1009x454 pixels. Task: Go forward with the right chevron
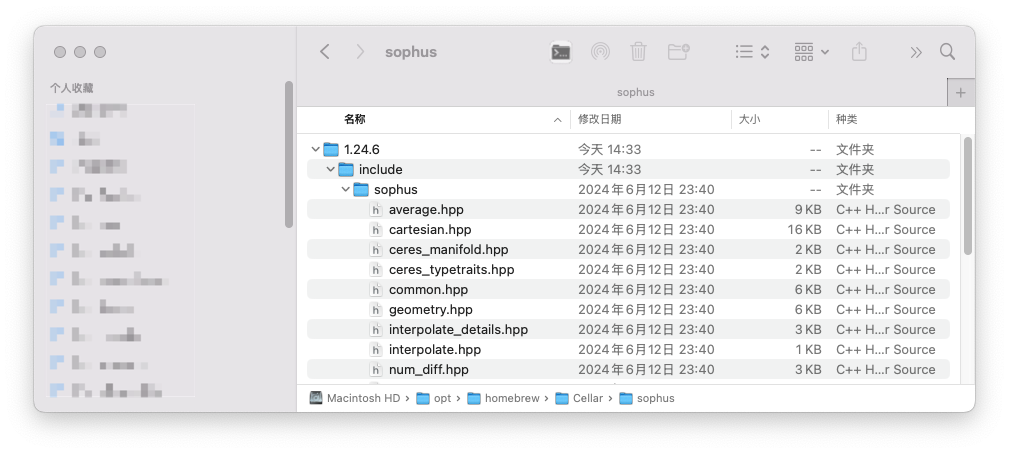[360, 52]
